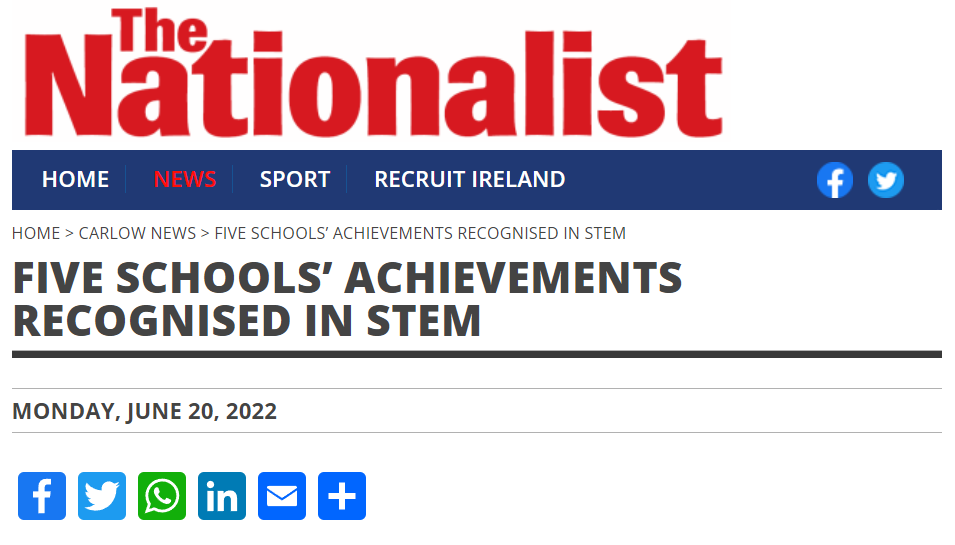Visit Facebook page from round navbar icon

(835, 180)
